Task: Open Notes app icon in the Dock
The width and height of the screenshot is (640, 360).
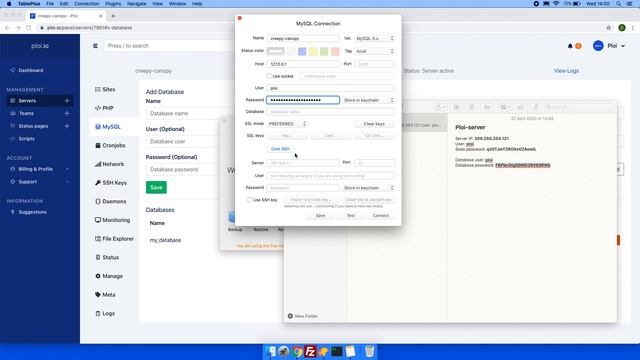Action: point(351,351)
